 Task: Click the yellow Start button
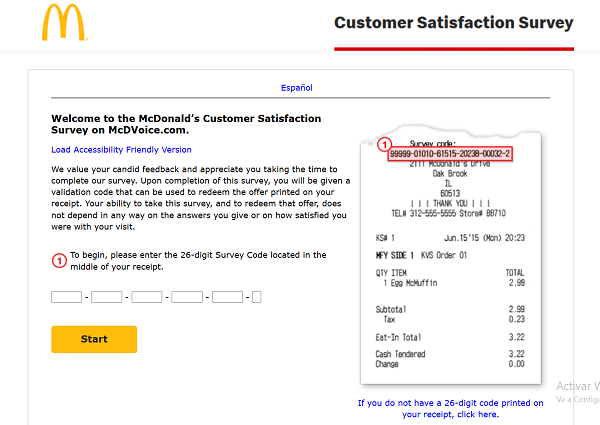click(x=94, y=339)
